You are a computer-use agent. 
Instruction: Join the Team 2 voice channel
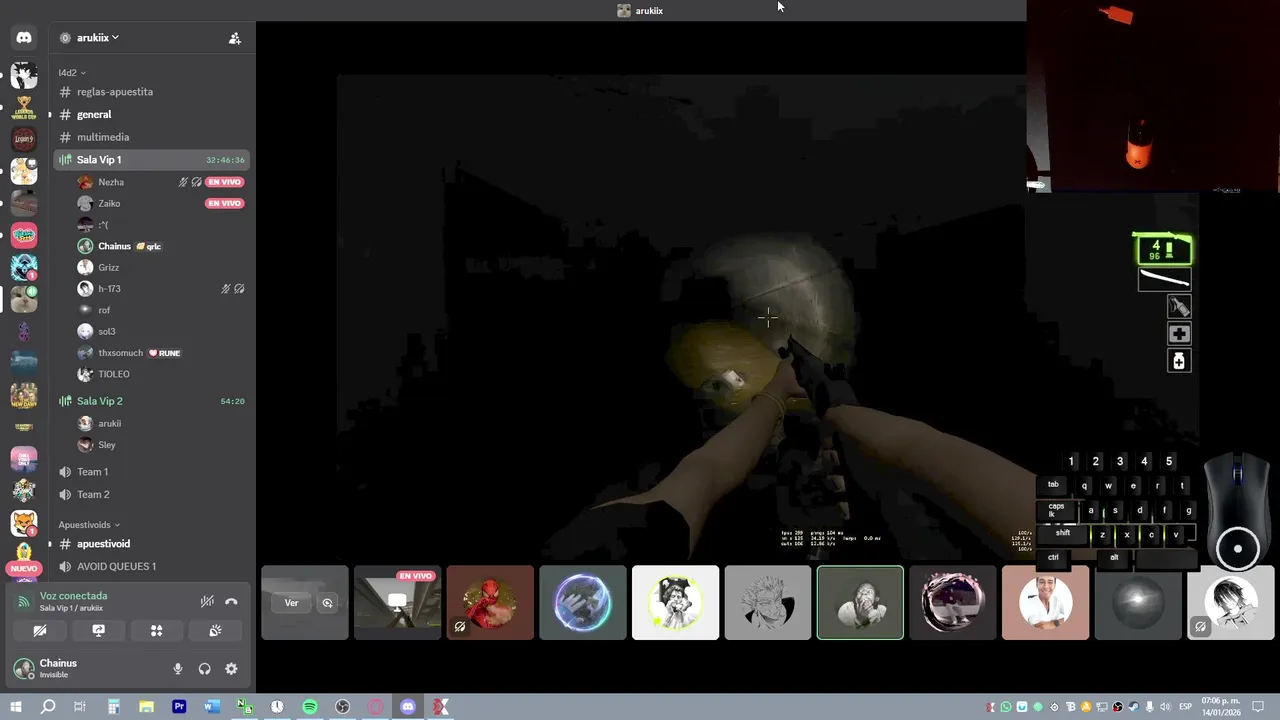150,494
